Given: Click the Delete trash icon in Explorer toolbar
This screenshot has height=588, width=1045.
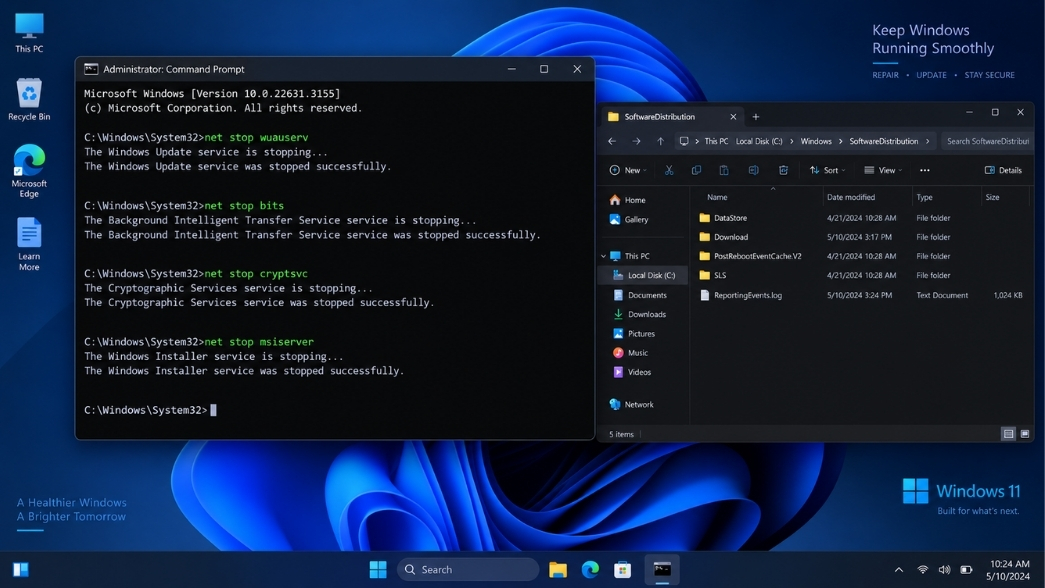Looking at the screenshot, I should coord(784,171).
